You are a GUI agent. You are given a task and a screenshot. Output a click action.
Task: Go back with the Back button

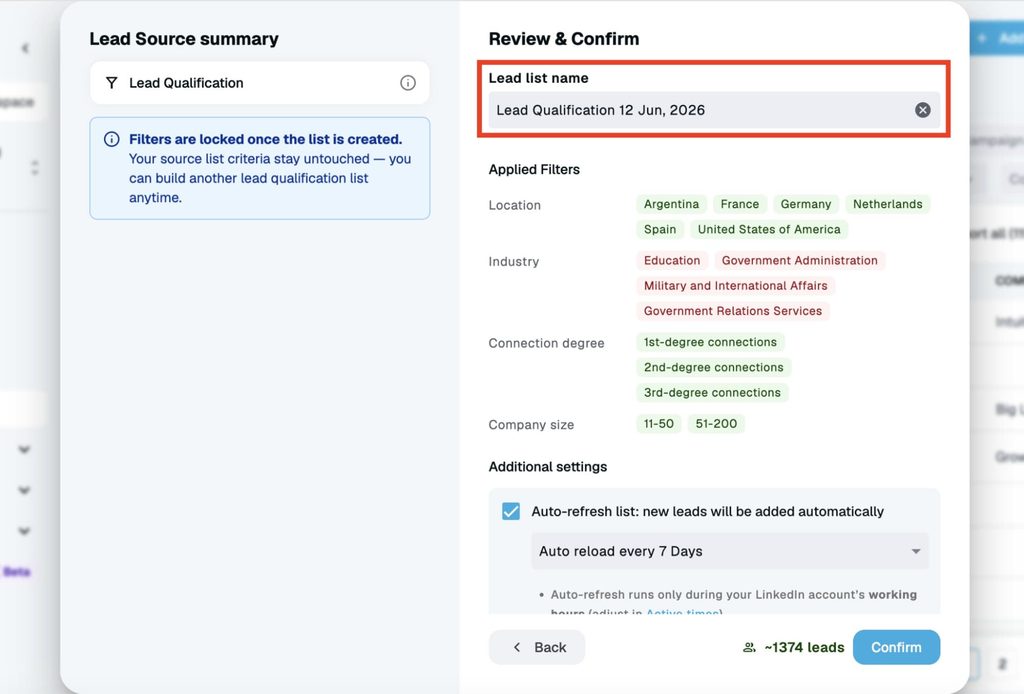(x=537, y=647)
